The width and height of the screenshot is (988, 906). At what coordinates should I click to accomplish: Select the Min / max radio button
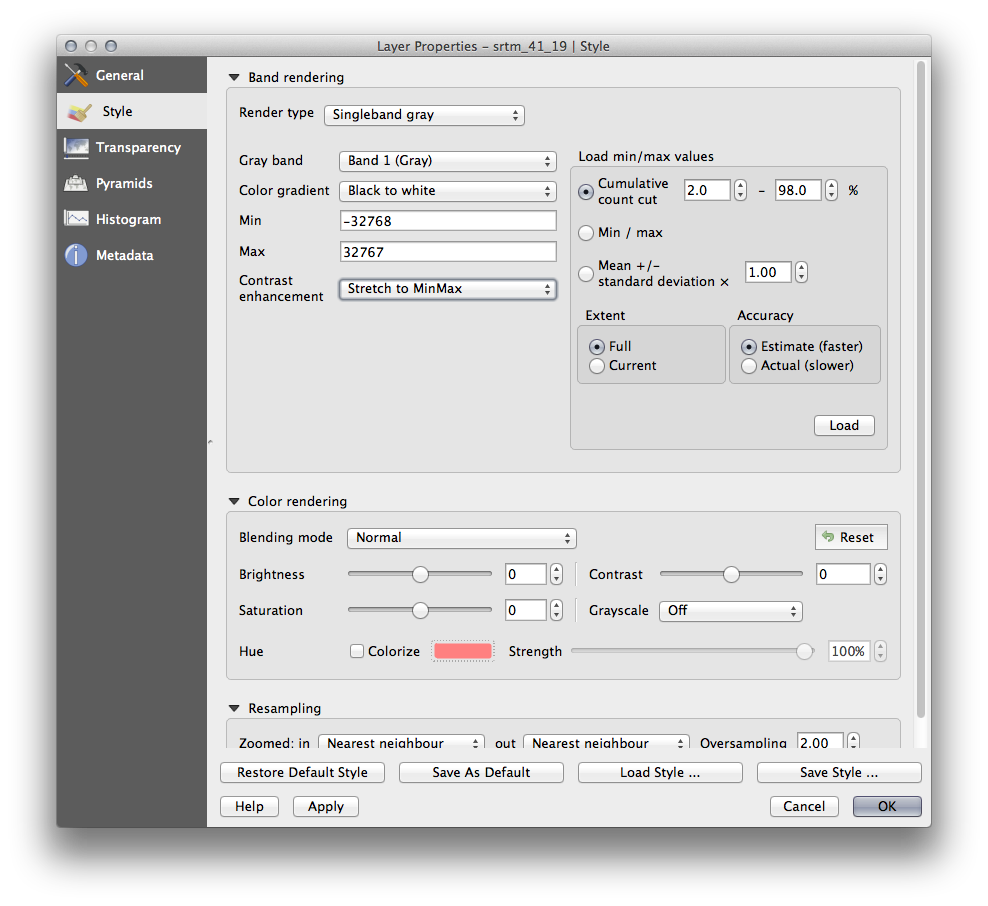point(586,232)
